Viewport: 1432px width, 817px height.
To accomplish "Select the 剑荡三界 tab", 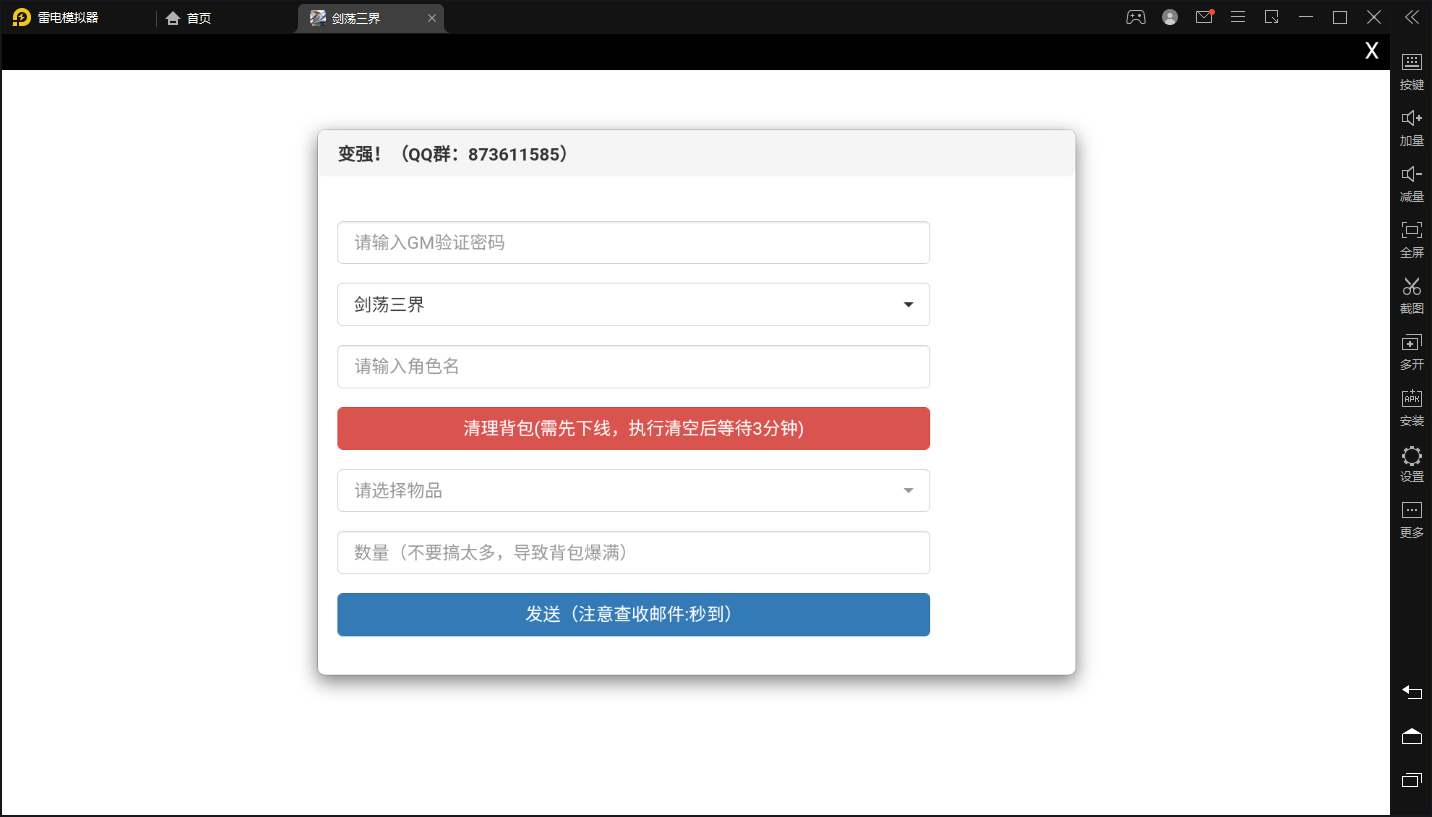I will click(x=371, y=18).
